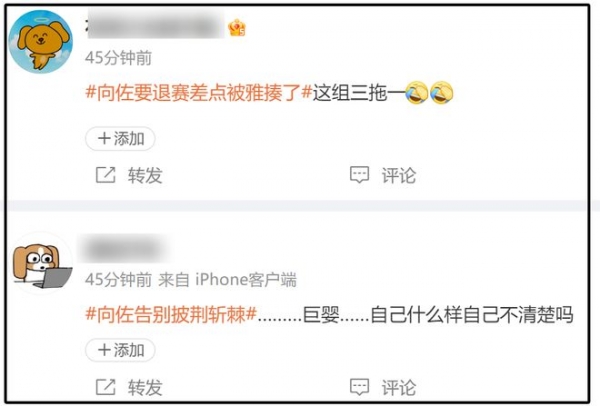The image size is (600, 406).
Task: Click 转发 label on first post
Action: pos(145,175)
